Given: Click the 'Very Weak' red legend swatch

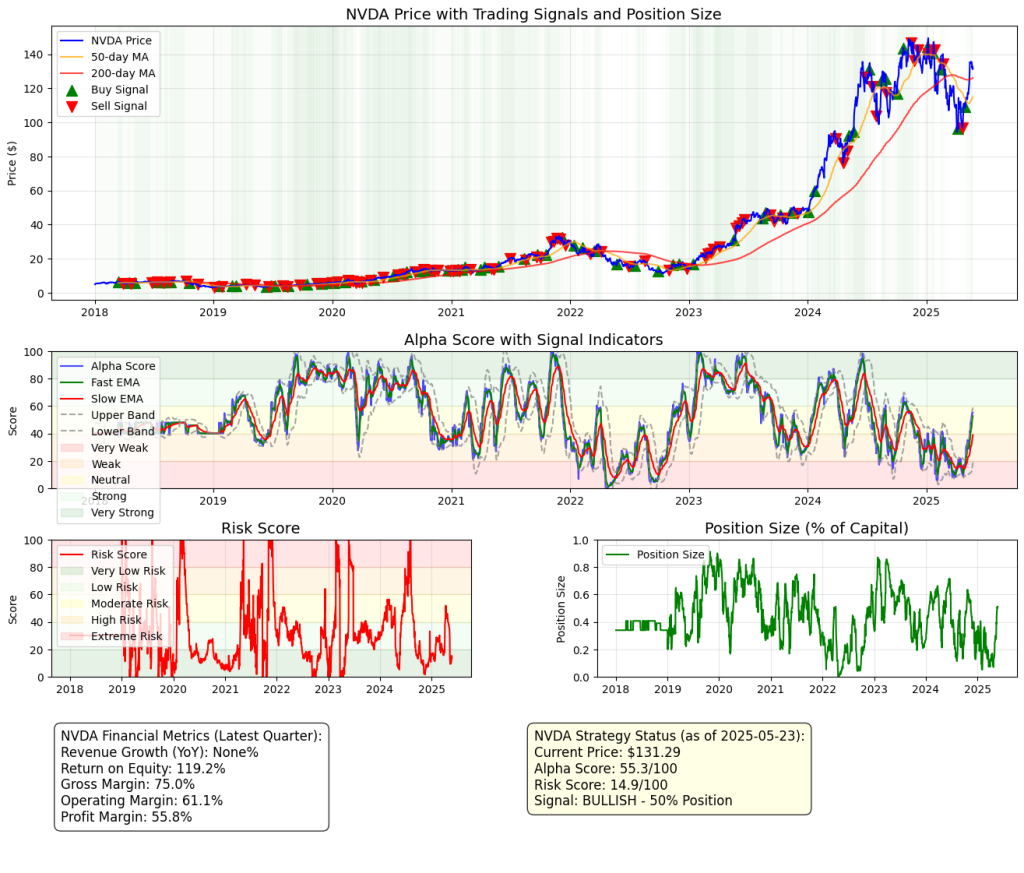Looking at the screenshot, I should click(x=72, y=448).
